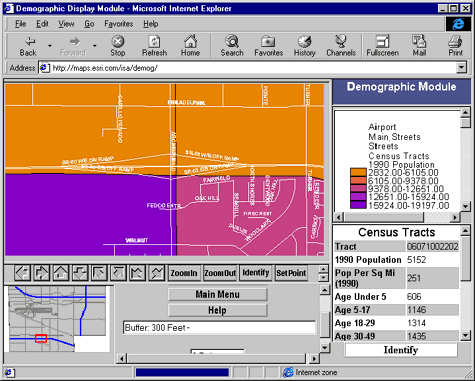Click the ZoomIn map button
Screen dimensions: 475x381
184,273
